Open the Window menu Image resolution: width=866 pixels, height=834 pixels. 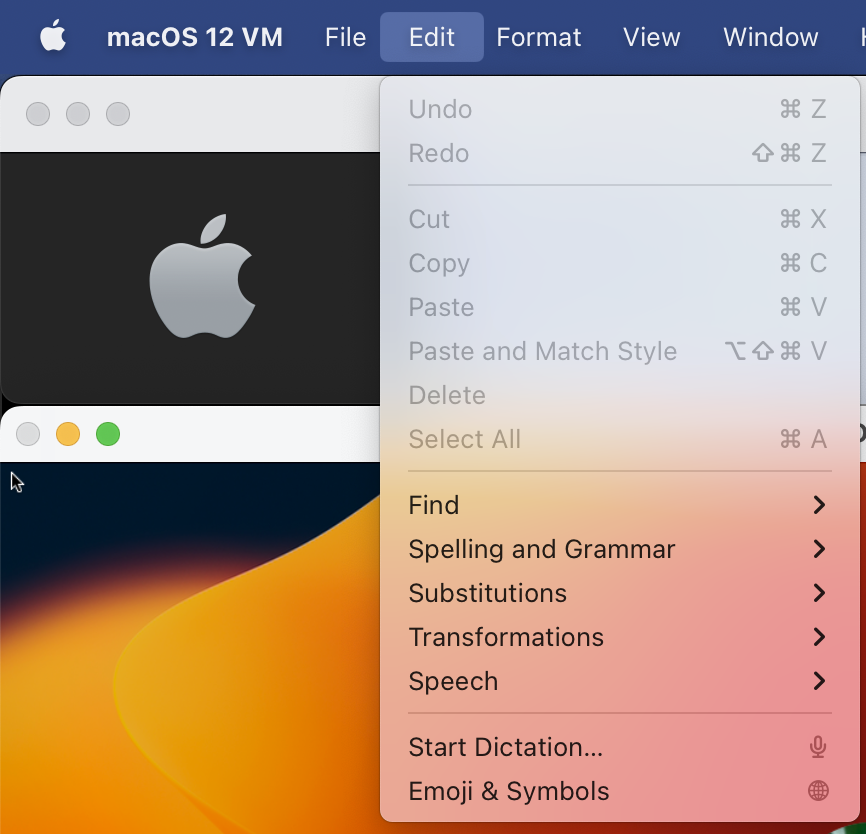tap(770, 37)
